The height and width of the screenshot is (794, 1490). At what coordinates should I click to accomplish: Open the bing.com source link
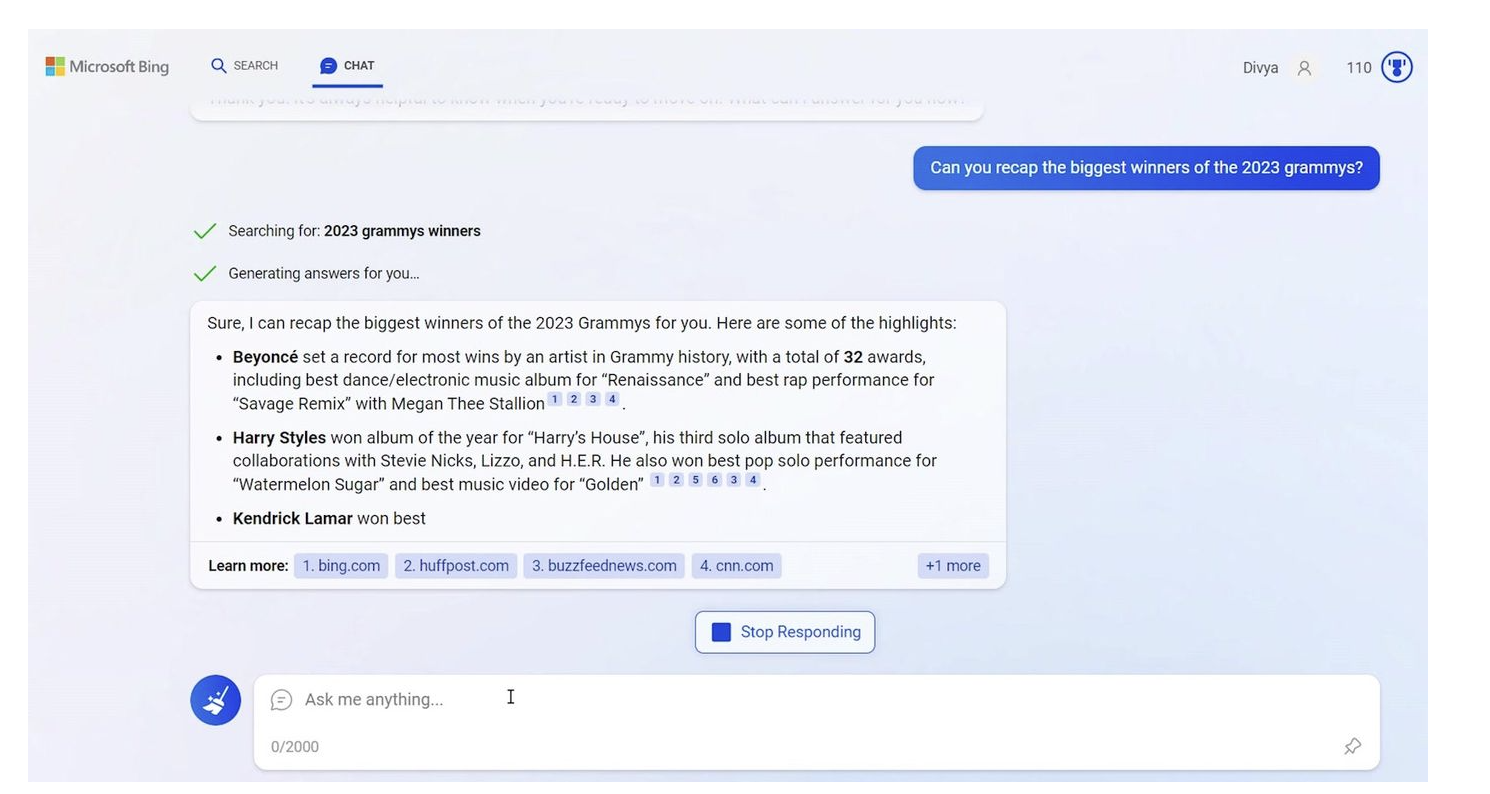[x=341, y=566]
